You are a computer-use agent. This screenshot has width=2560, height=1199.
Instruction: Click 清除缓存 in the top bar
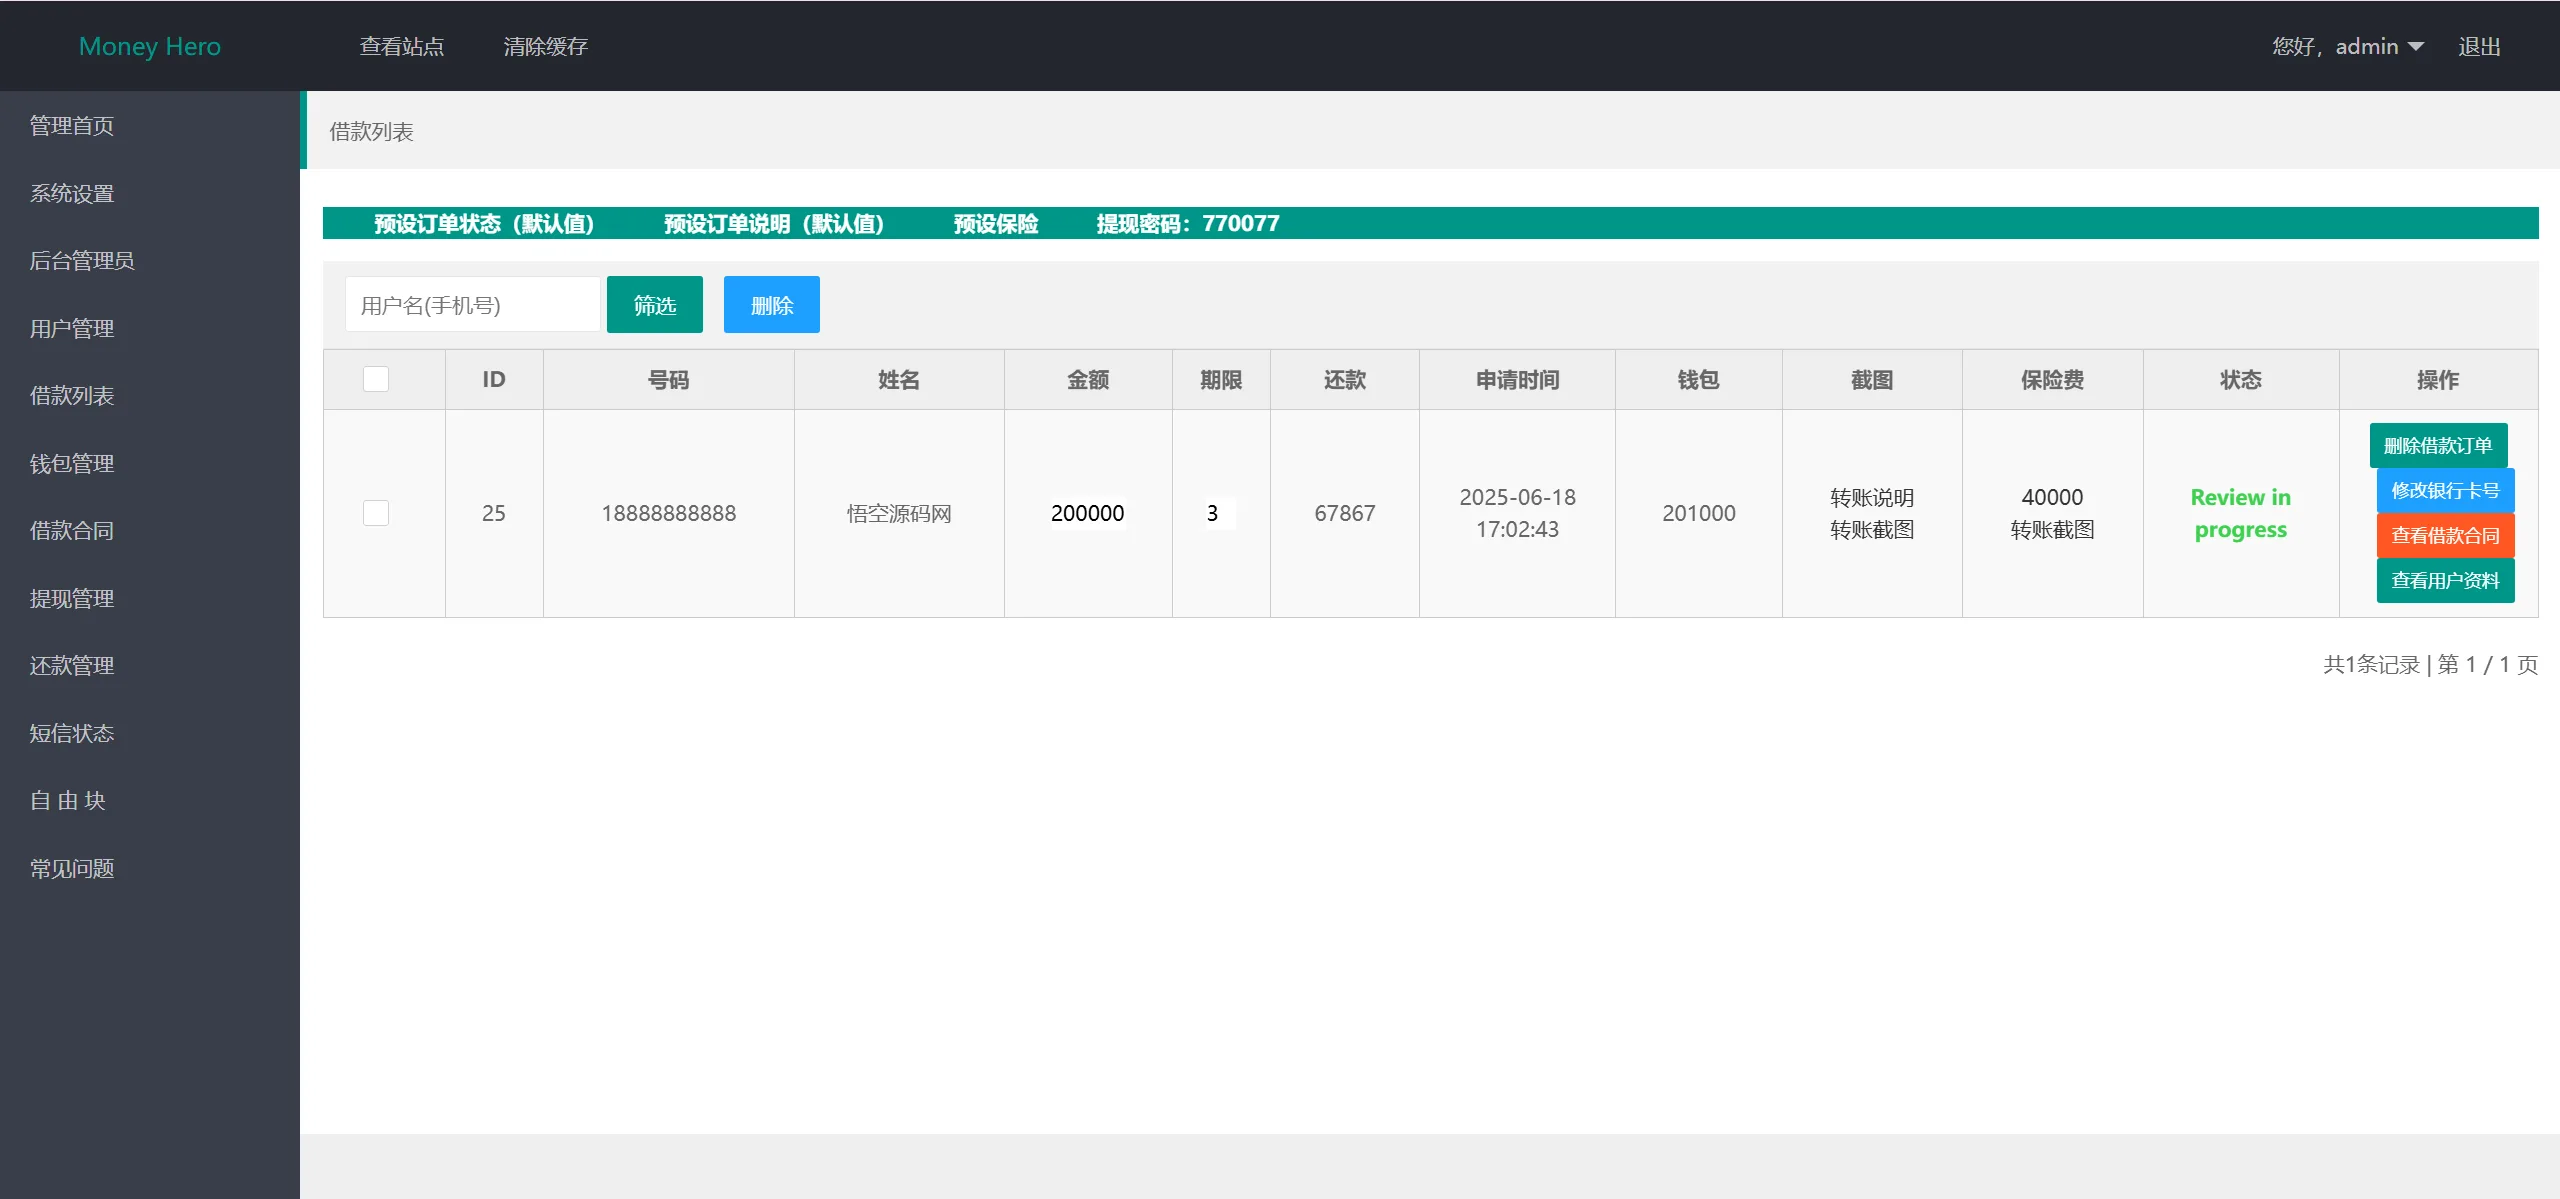[x=545, y=47]
